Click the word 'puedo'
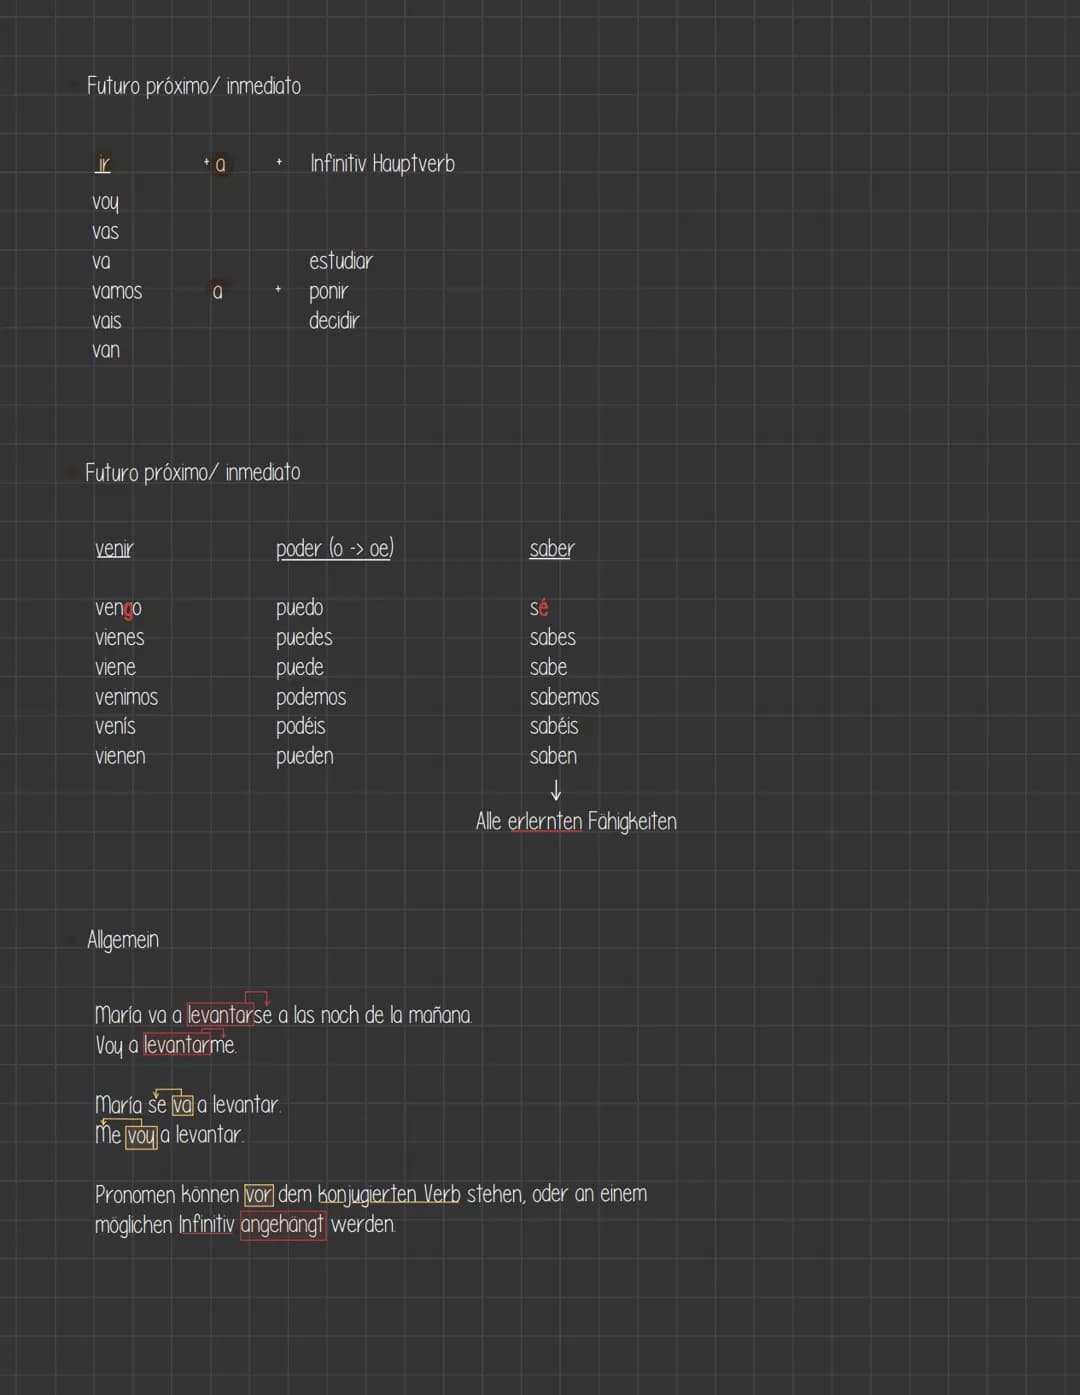 tap(299, 608)
